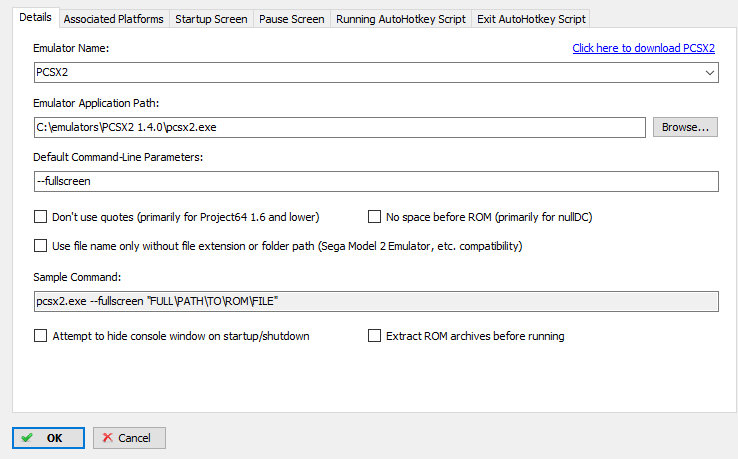Toggle Extract ROM archives before running
The width and height of the screenshot is (738, 459).
tap(374, 336)
